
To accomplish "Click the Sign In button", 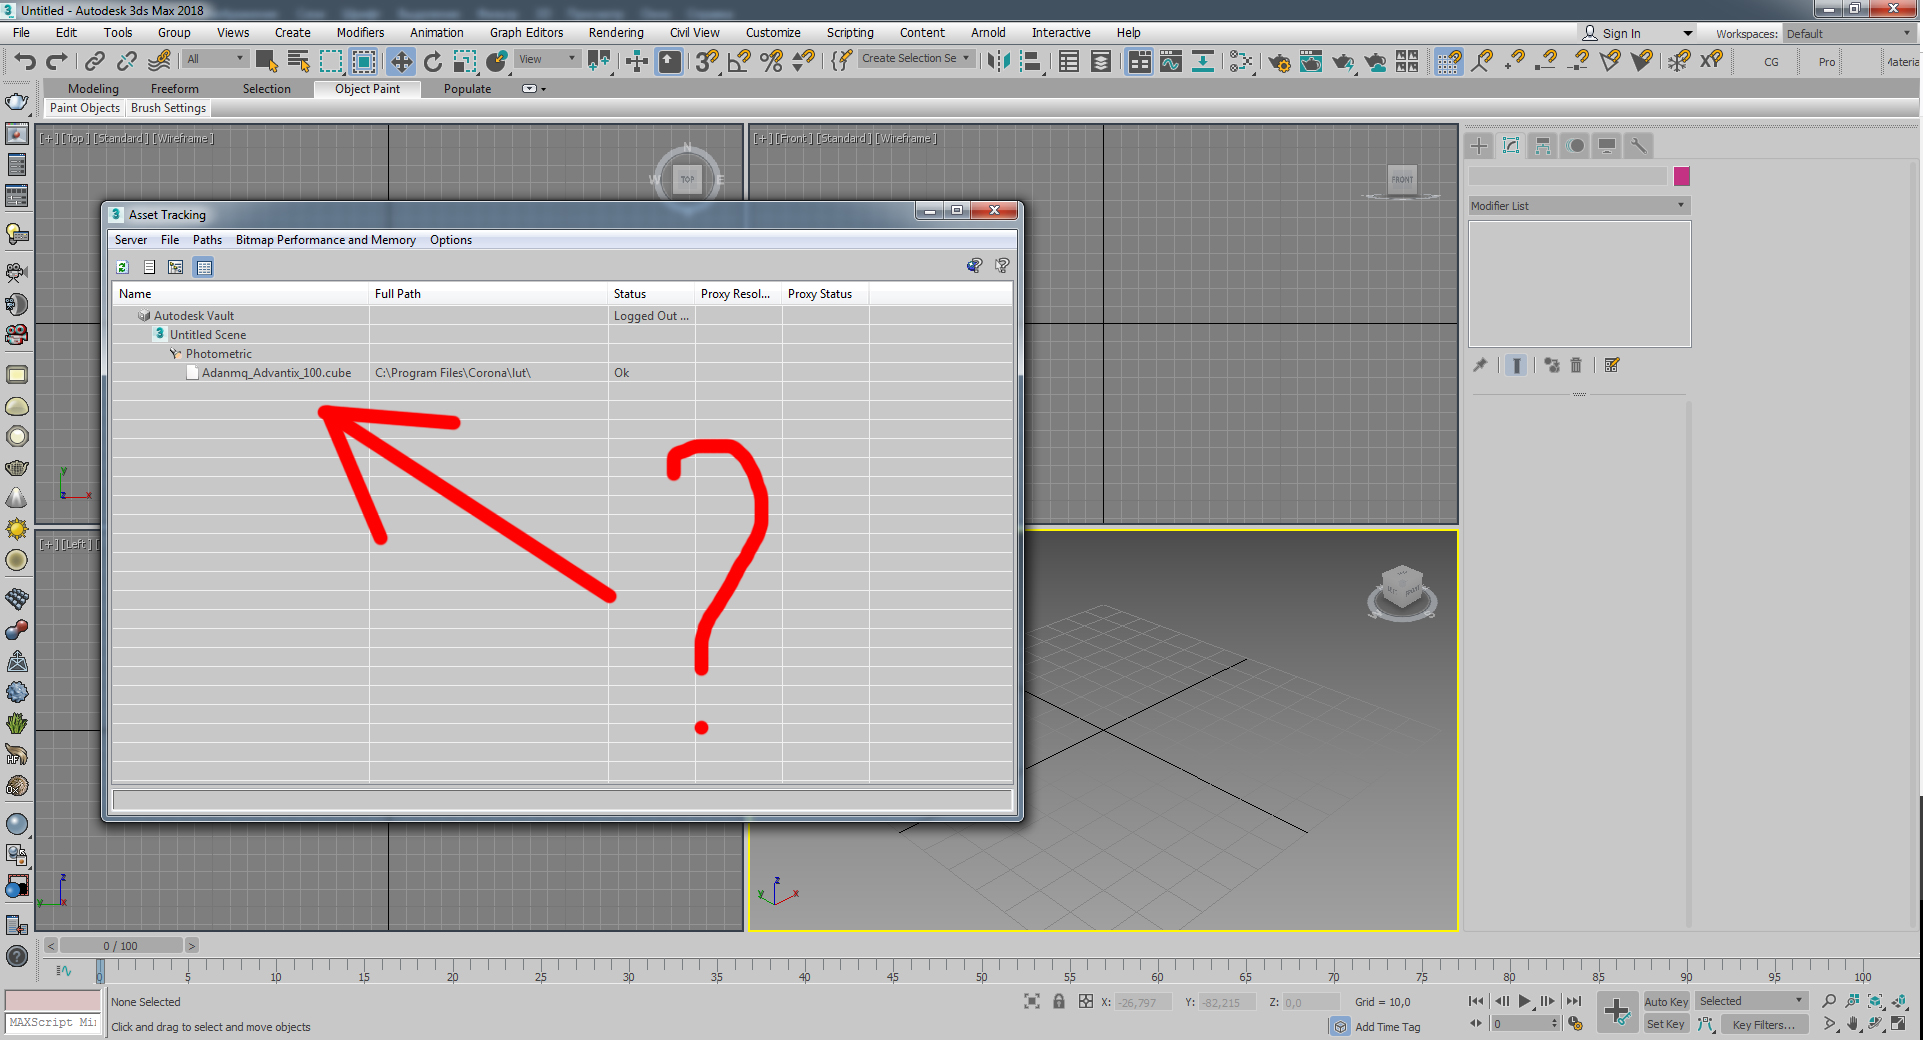I will click(x=1612, y=33).
